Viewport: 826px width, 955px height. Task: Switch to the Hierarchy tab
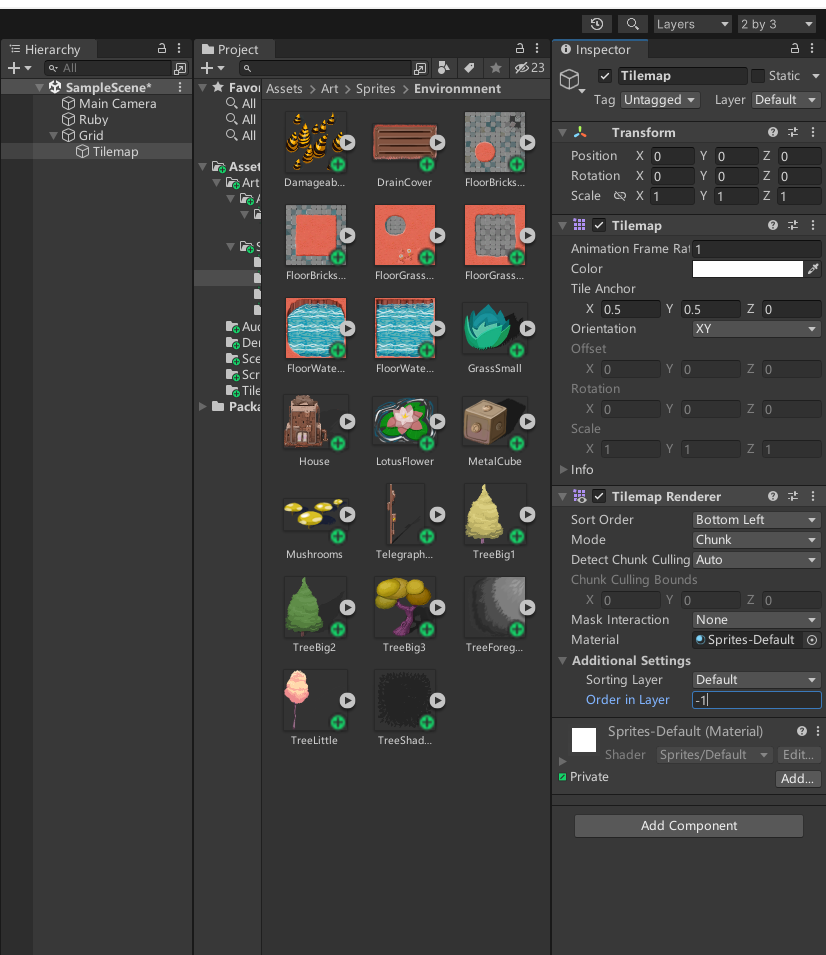49,48
